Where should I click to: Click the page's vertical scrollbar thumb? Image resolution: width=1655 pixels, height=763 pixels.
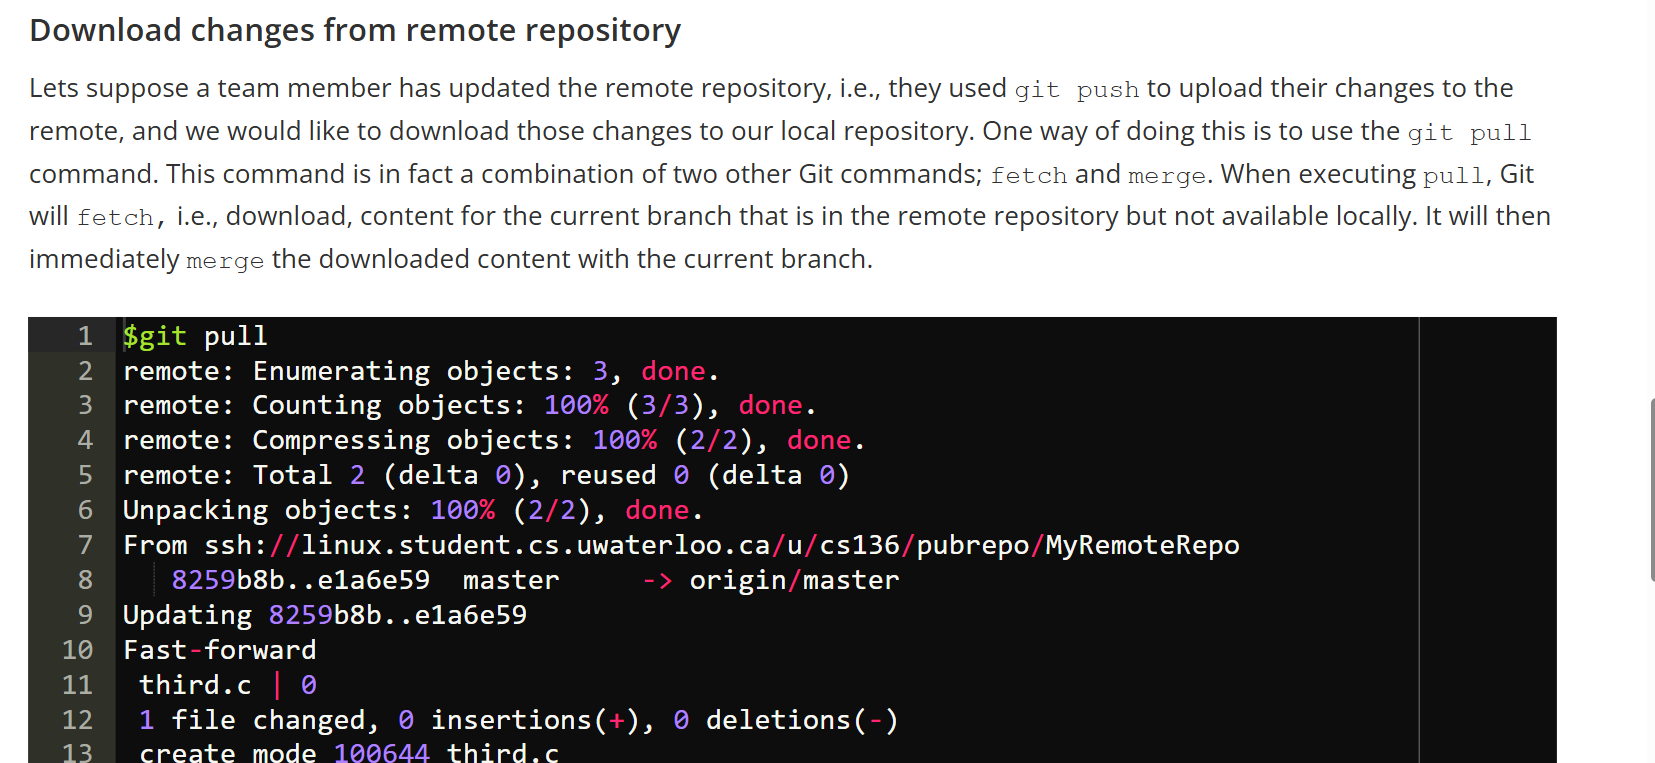pyautogui.click(x=1651, y=488)
